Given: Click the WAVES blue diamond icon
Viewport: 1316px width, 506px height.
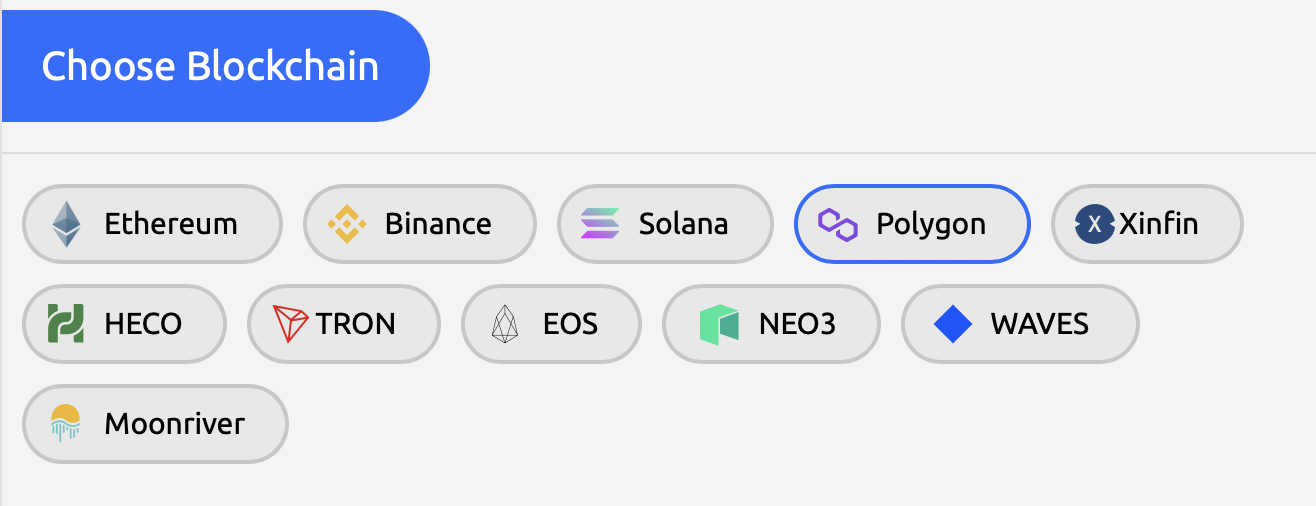Looking at the screenshot, I should [x=952, y=324].
